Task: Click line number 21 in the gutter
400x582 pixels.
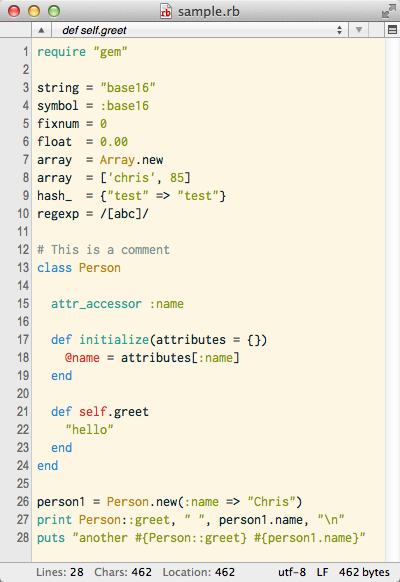Action: tap(23, 411)
